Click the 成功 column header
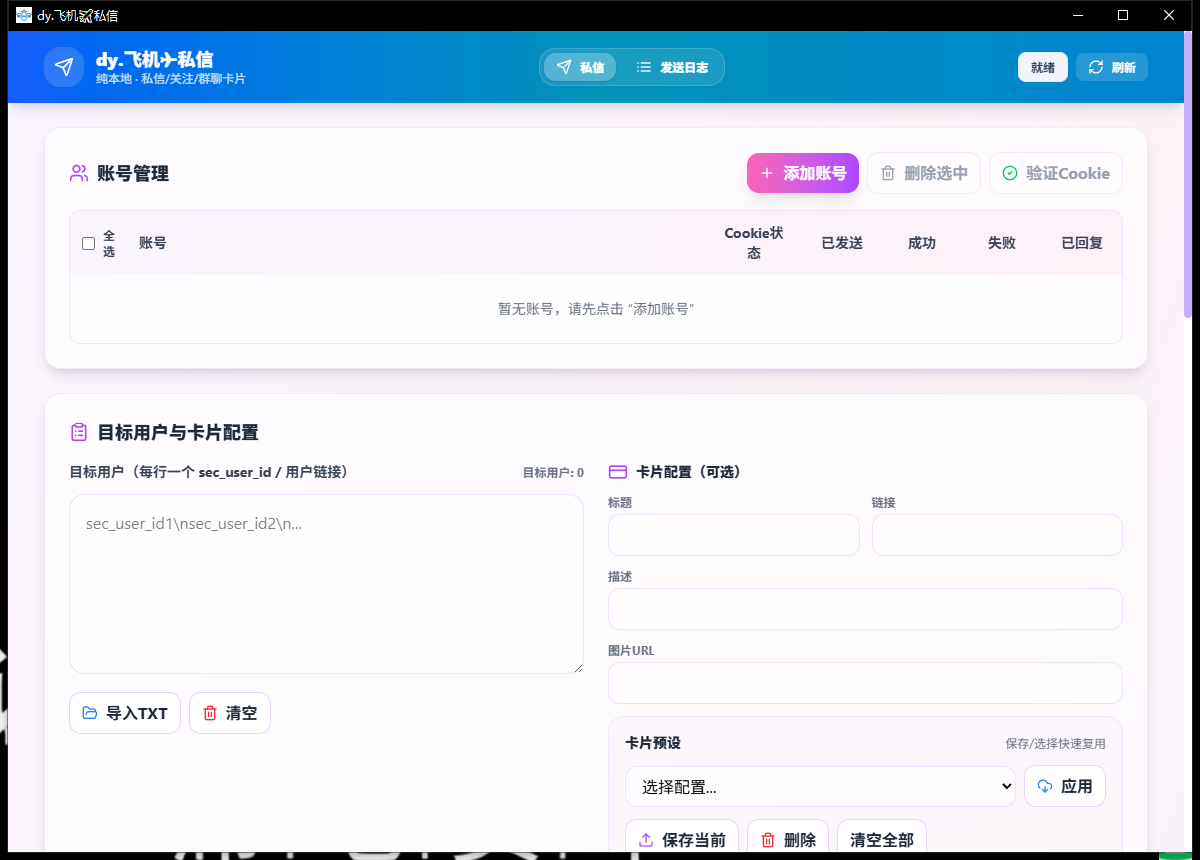 (922, 243)
